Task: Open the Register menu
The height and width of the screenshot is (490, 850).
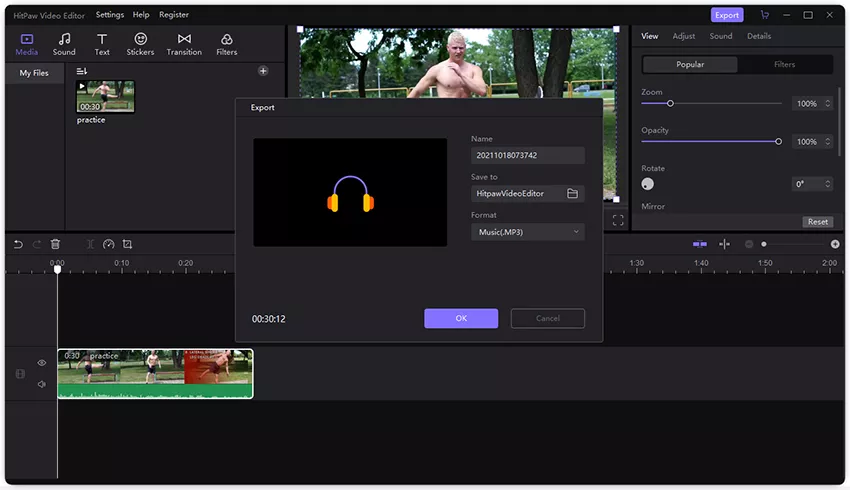Action: [173, 15]
